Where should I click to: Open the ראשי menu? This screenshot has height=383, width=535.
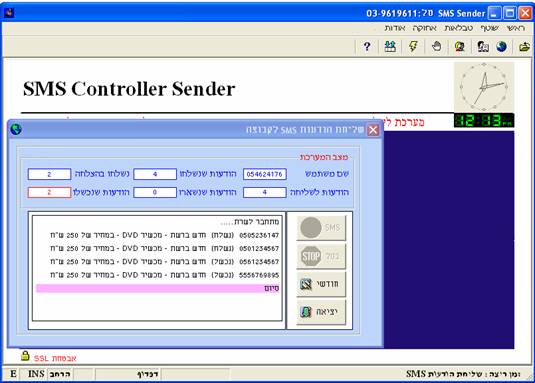[x=516, y=28]
